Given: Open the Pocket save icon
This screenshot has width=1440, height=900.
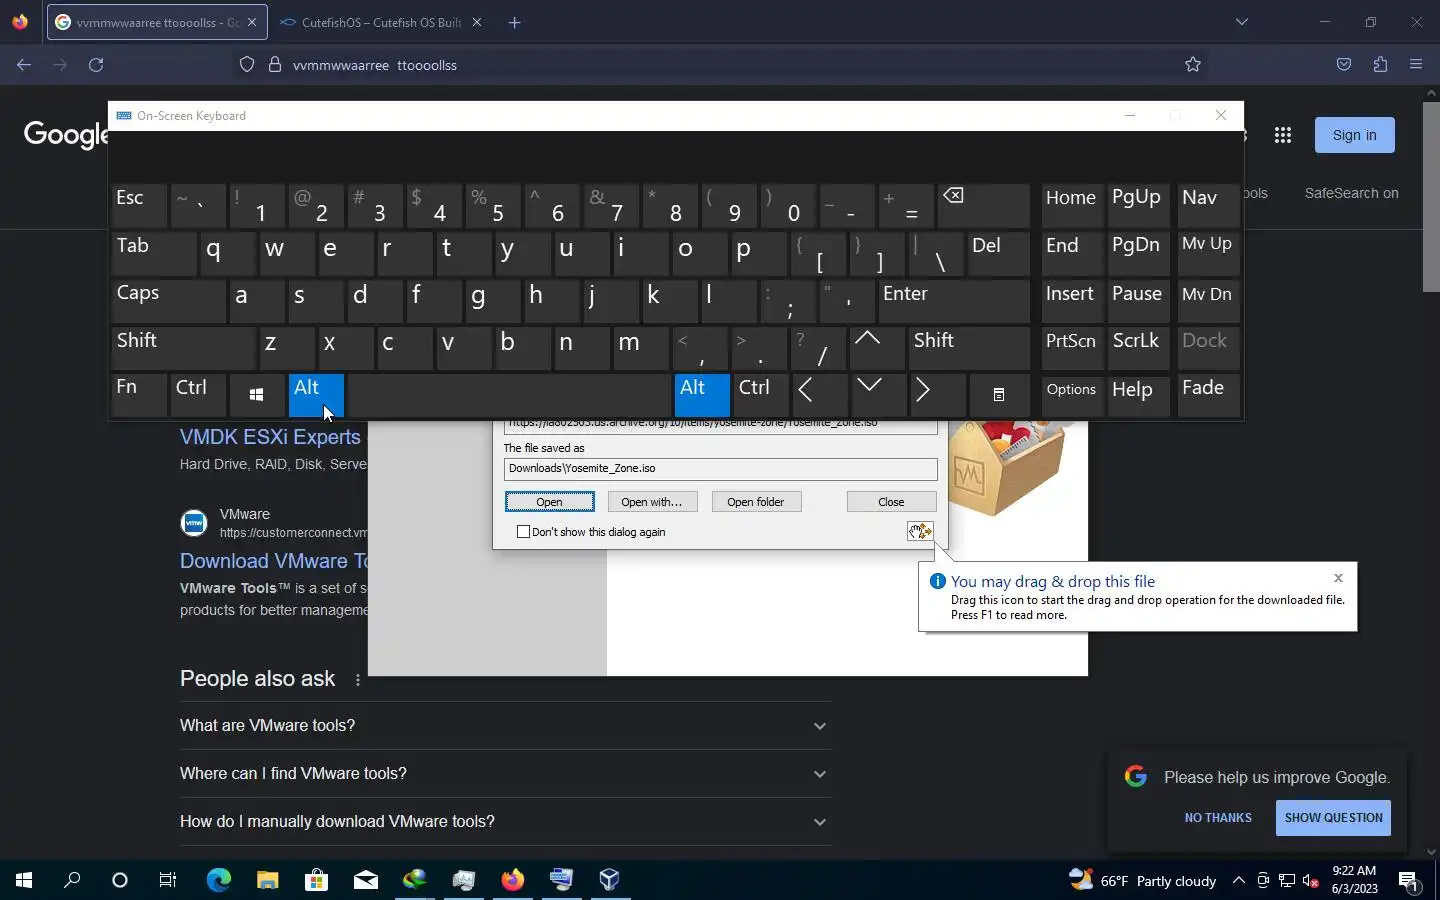Looking at the screenshot, I should point(1344,65).
